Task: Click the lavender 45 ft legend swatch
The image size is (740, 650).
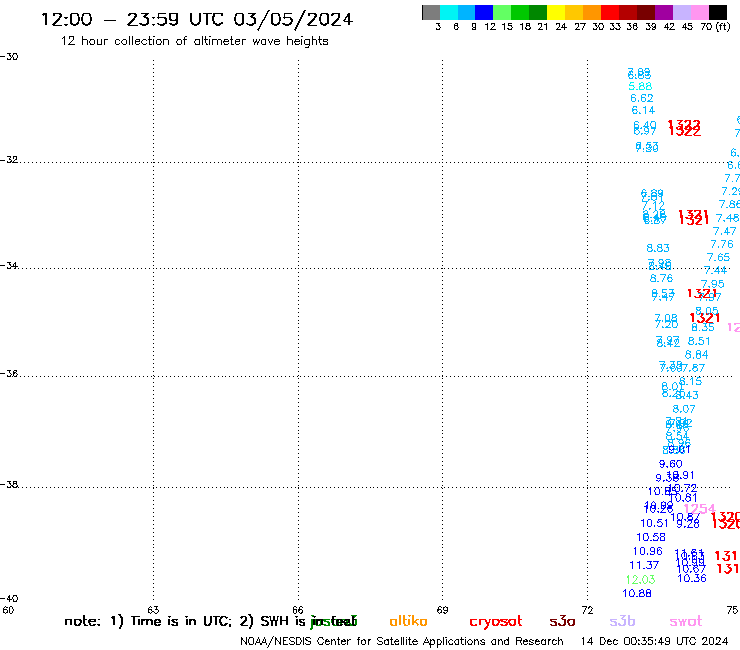Action: [681, 12]
